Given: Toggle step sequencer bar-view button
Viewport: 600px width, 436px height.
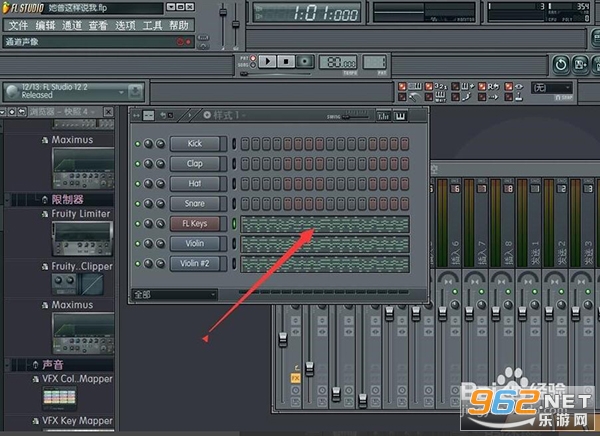Looking at the screenshot, I should 148,115.
